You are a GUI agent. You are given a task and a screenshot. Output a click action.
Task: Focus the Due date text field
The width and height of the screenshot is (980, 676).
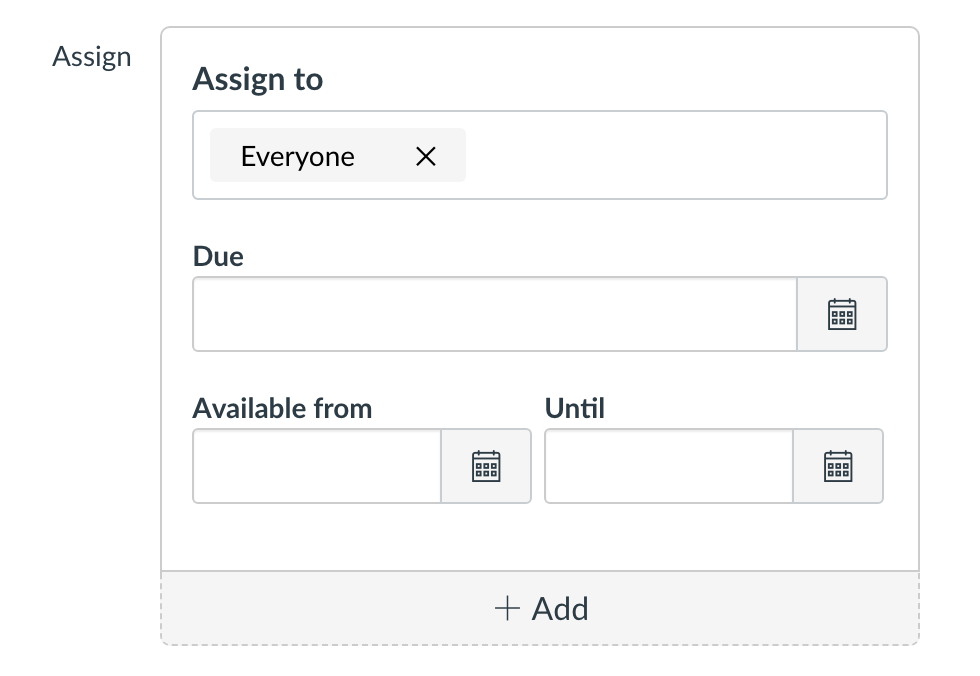[x=494, y=314]
